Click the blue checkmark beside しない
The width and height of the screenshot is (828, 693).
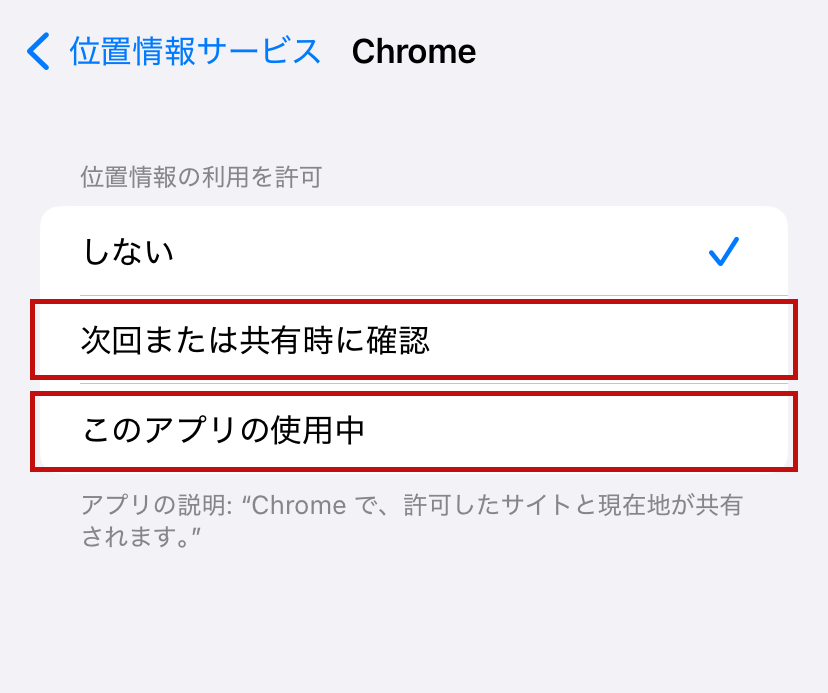(723, 252)
